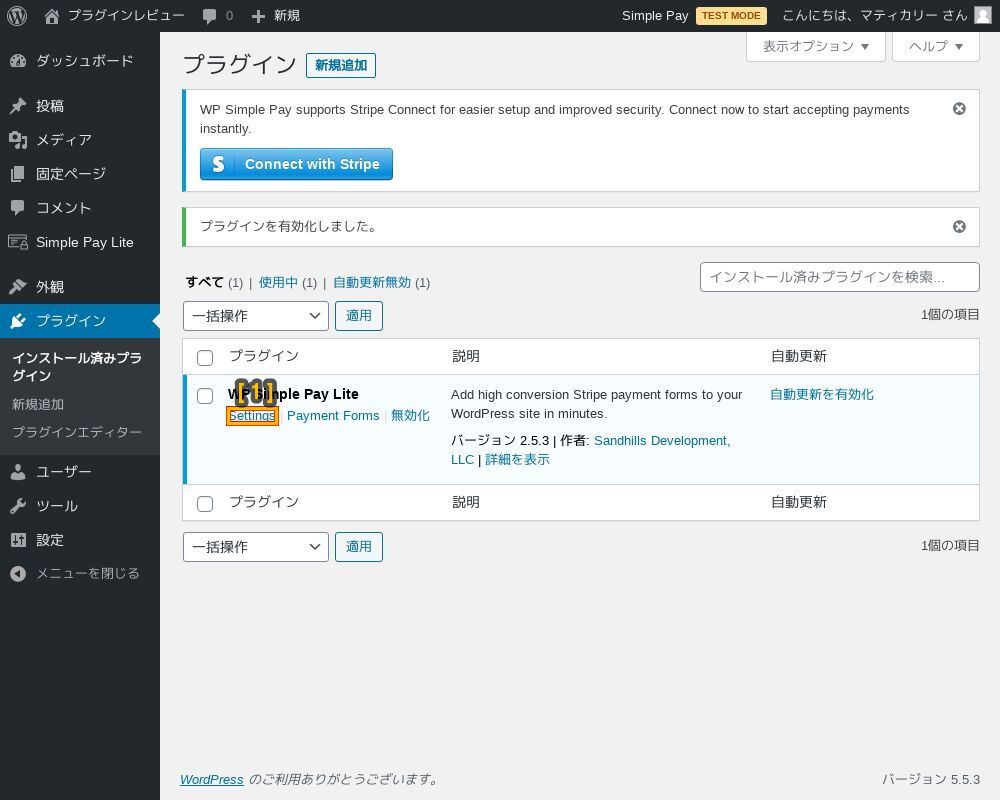Expand the ヘルプ panel
This screenshot has width=1000, height=800.
(x=936, y=46)
